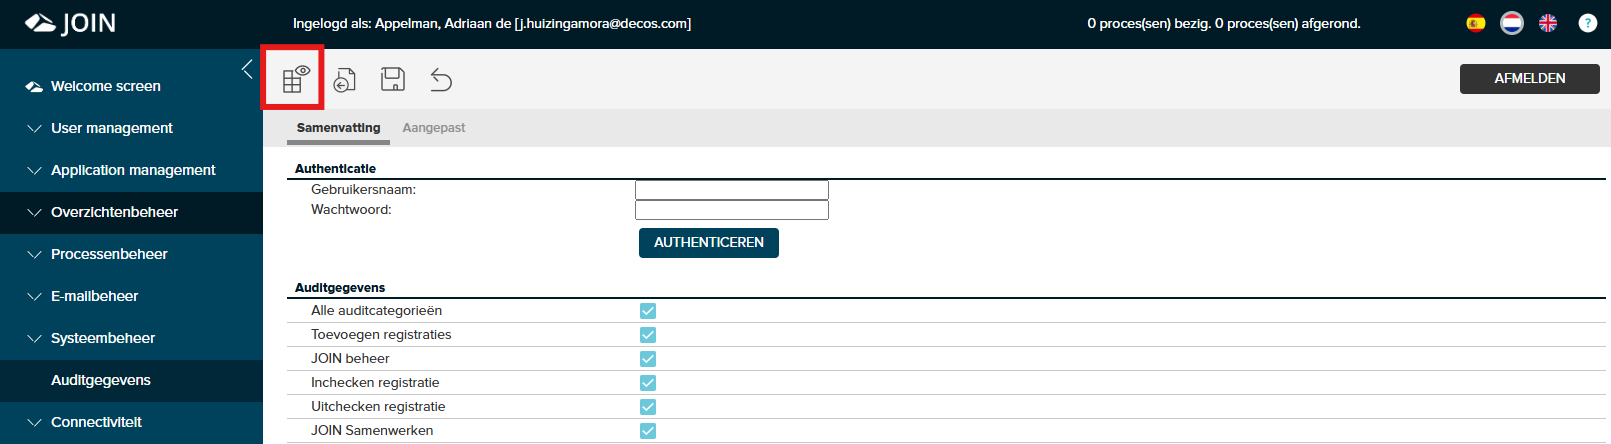Click the 'Gebruikersnaam:' label

point(363,190)
